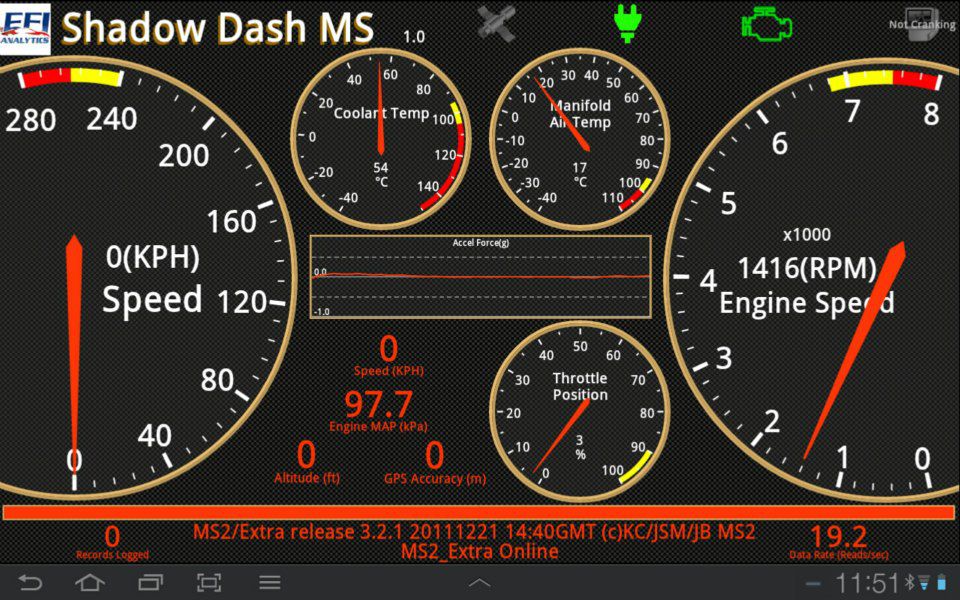
Task: Tap the 160 mark on Speed gauge
Action: [231, 222]
